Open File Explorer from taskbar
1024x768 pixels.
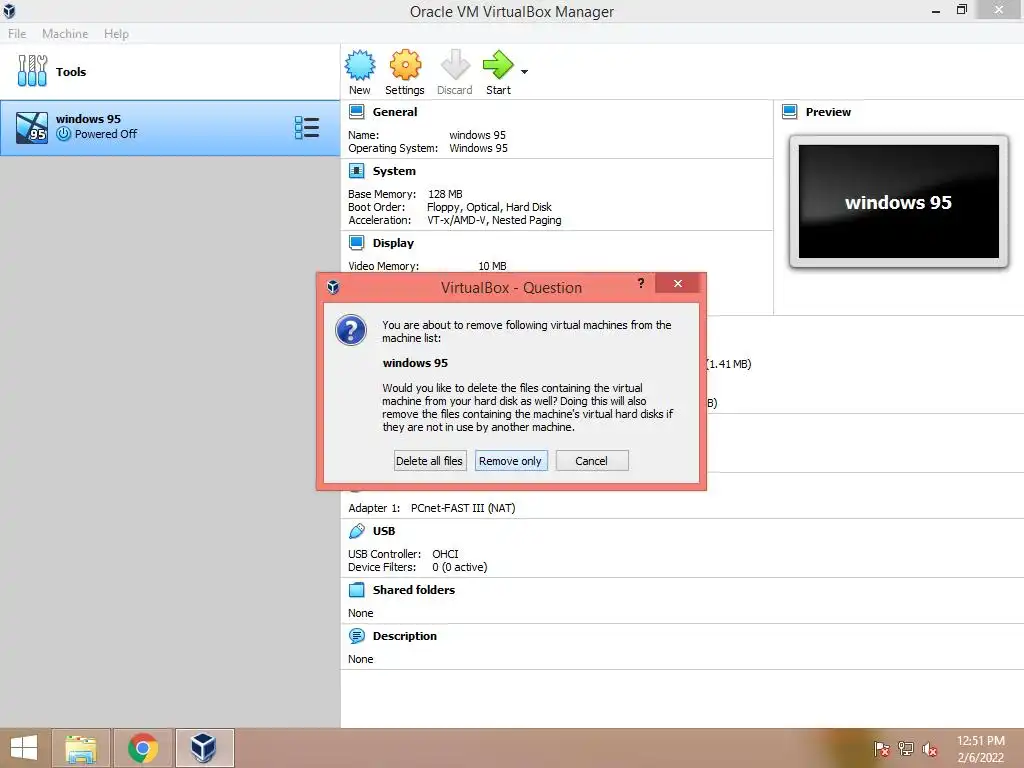pyautogui.click(x=82, y=748)
